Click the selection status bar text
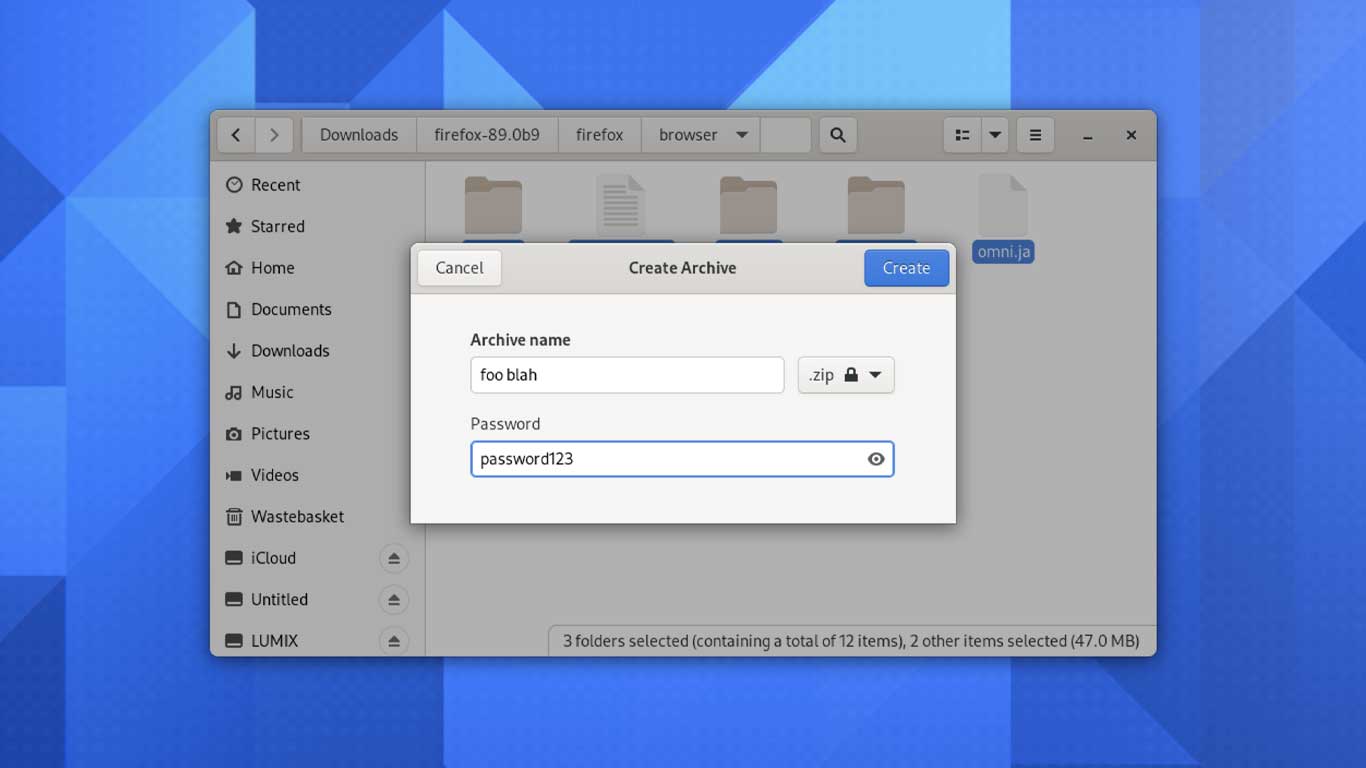 point(851,641)
